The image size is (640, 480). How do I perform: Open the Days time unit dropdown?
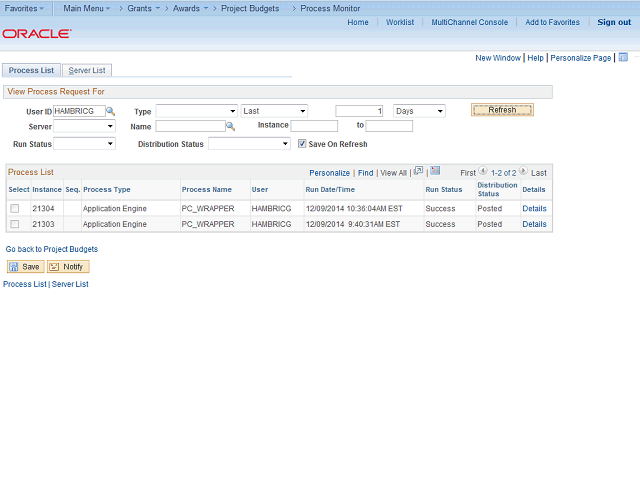pos(419,111)
